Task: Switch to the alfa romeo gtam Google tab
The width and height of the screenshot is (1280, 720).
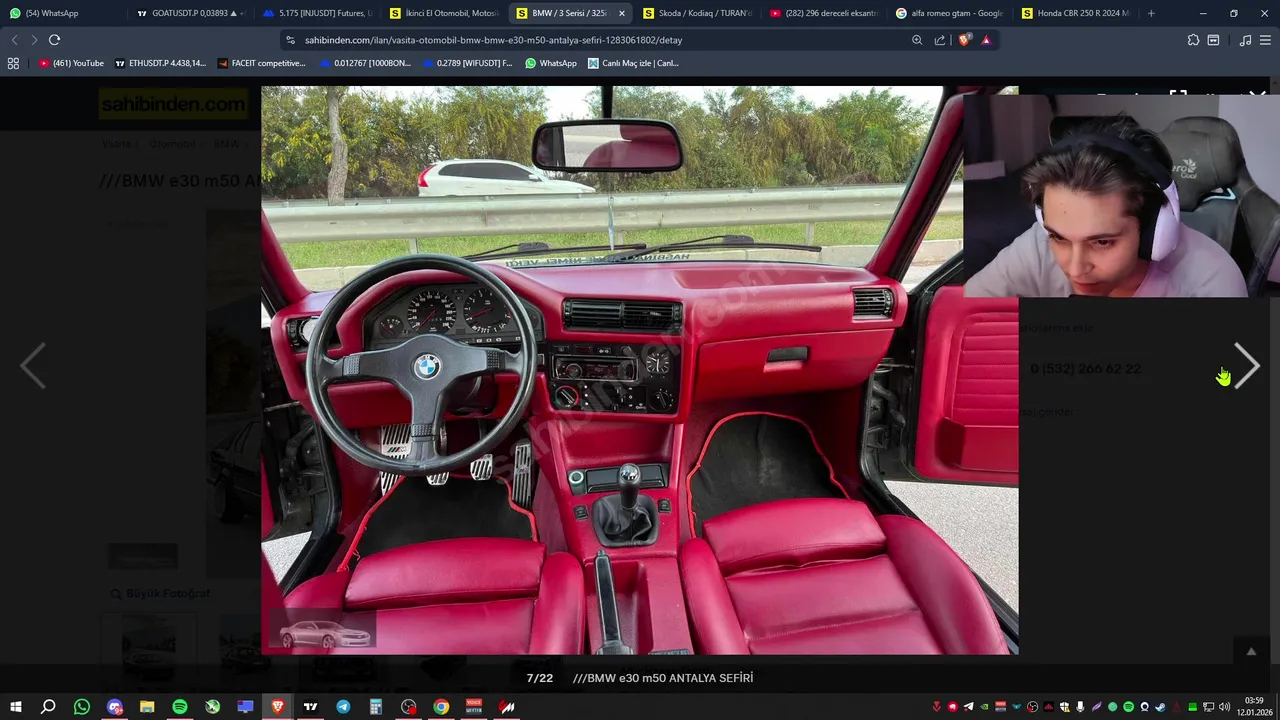Action: pyautogui.click(x=949, y=13)
